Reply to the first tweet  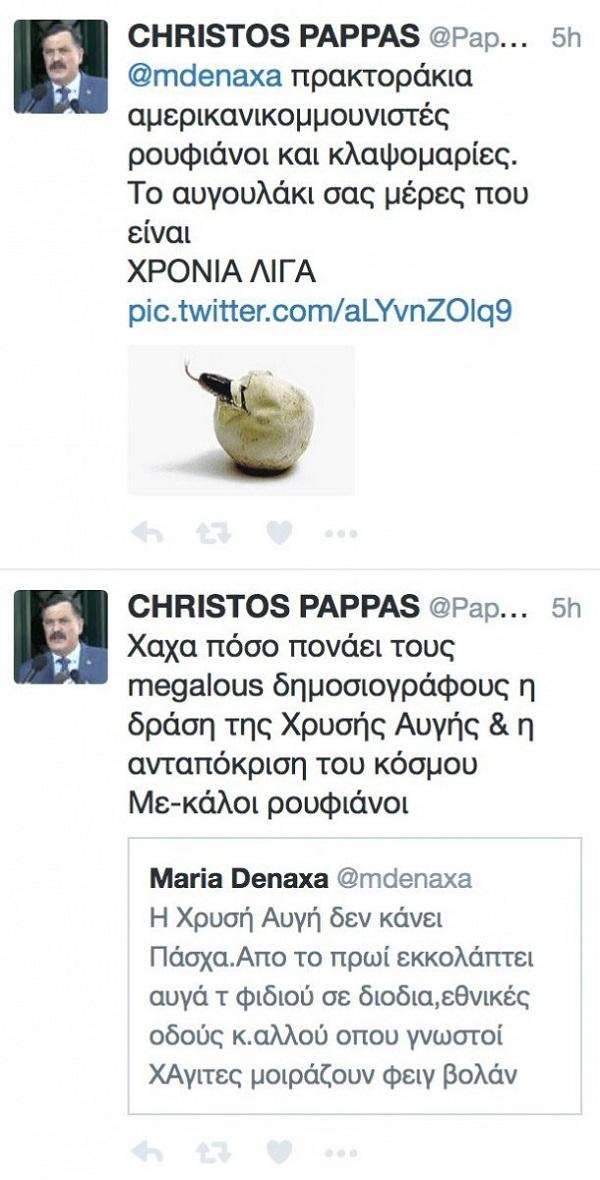pyautogui.click(x=146, y=534)
